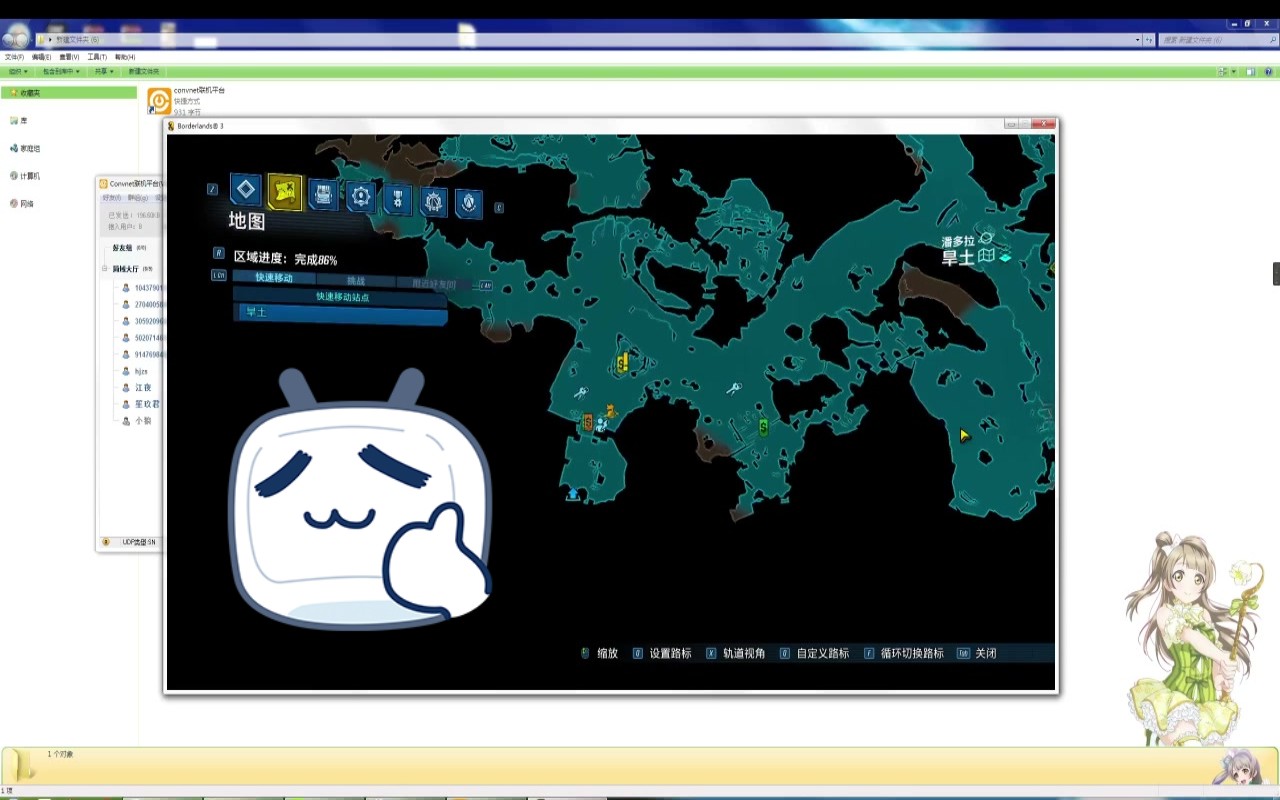Open the skills tab icon with gear ring
The height and width of the screenshot is (800, 1280).
click(361, 196)
